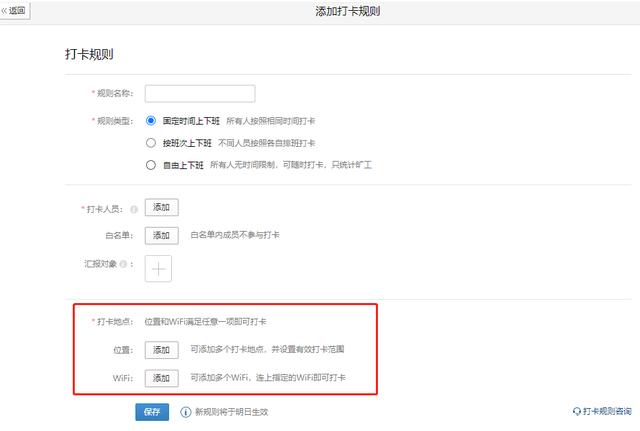Click 添加 button in WiFi row
This screenshot has width=640, height=431.
(x=161, y=378)
